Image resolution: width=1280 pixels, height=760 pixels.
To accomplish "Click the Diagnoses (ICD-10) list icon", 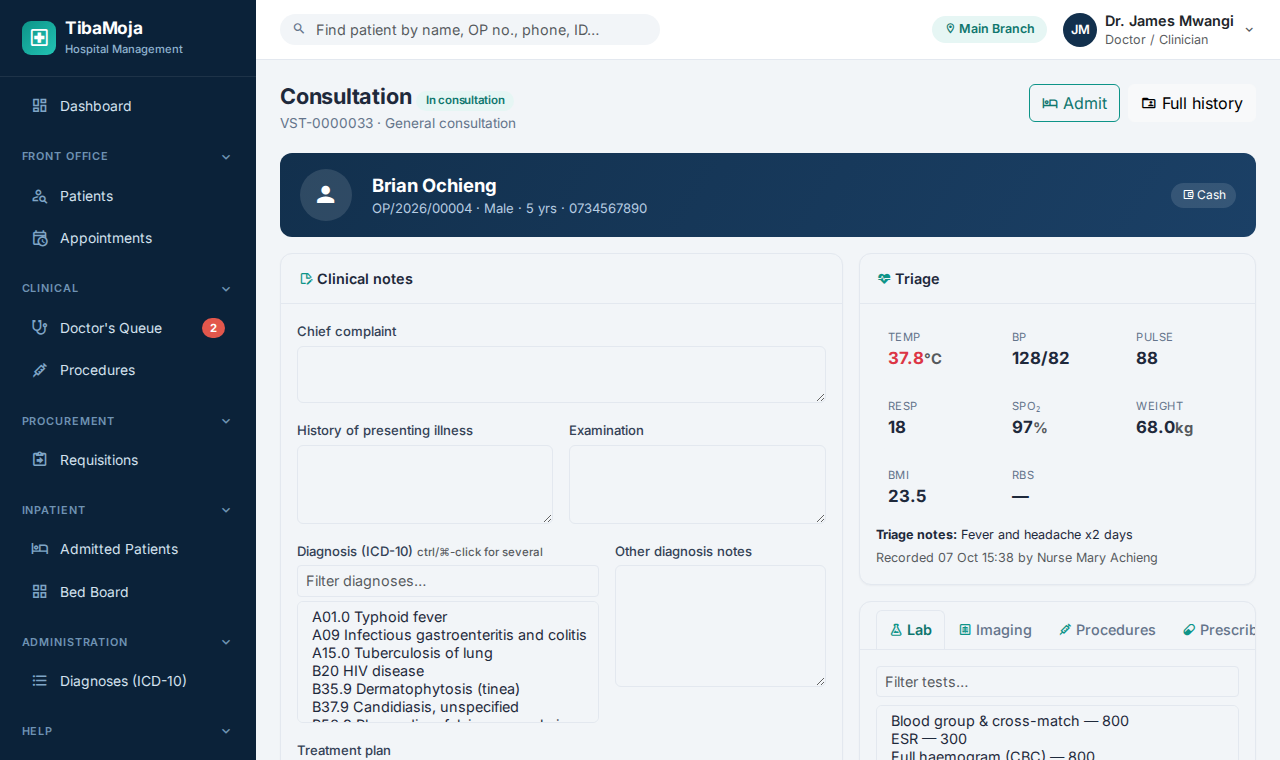I will pyautogui.click(x=40, y=681).
